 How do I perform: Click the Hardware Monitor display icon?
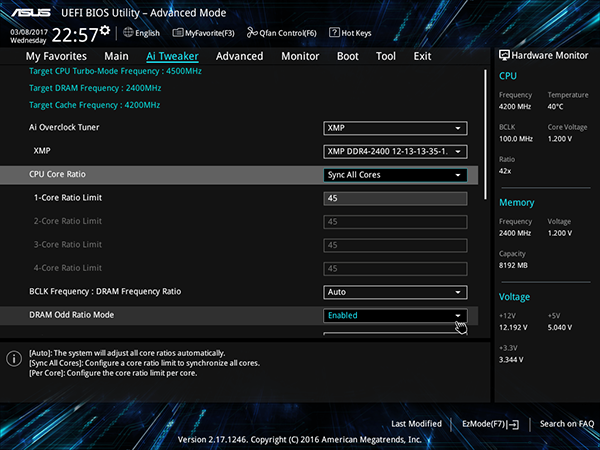click(504, 55)
